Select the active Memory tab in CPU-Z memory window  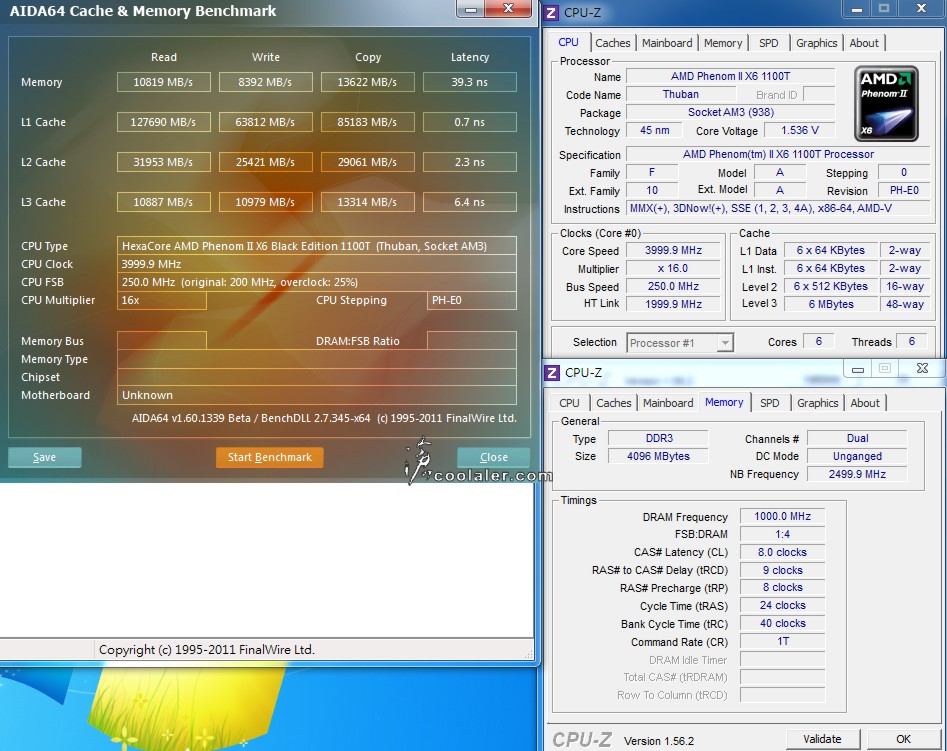point(724,402)
